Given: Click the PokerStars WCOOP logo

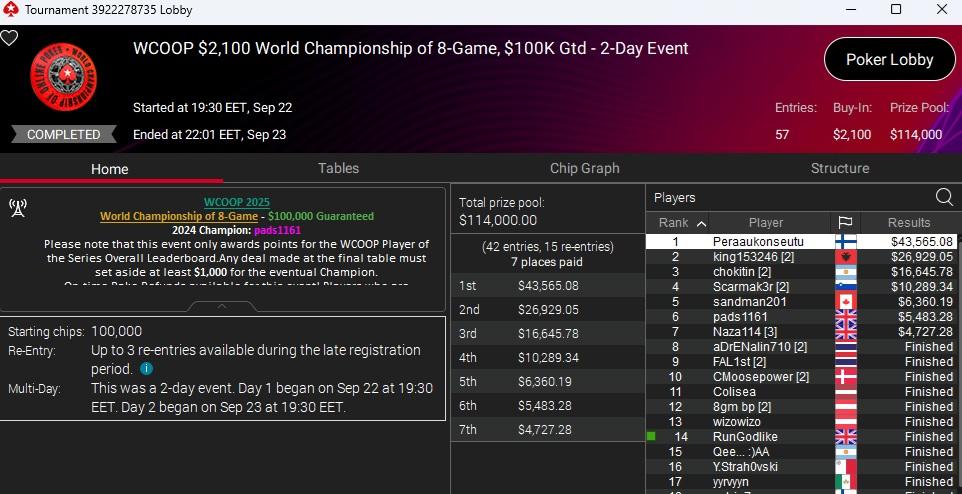Looking at the screenshot, I should 64,81.
